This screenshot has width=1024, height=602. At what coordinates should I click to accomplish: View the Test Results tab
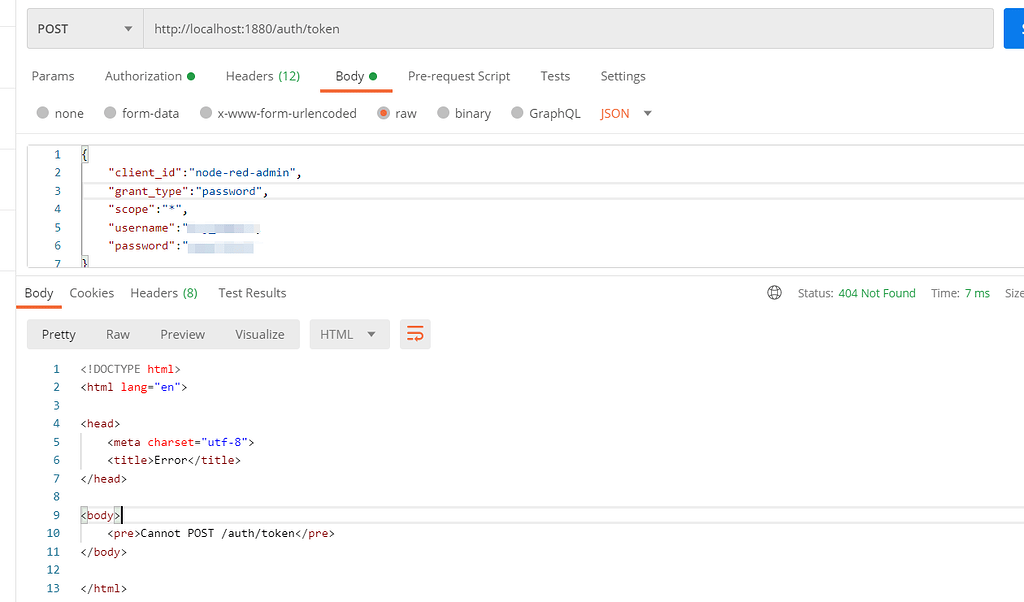(x=252, y=293)
